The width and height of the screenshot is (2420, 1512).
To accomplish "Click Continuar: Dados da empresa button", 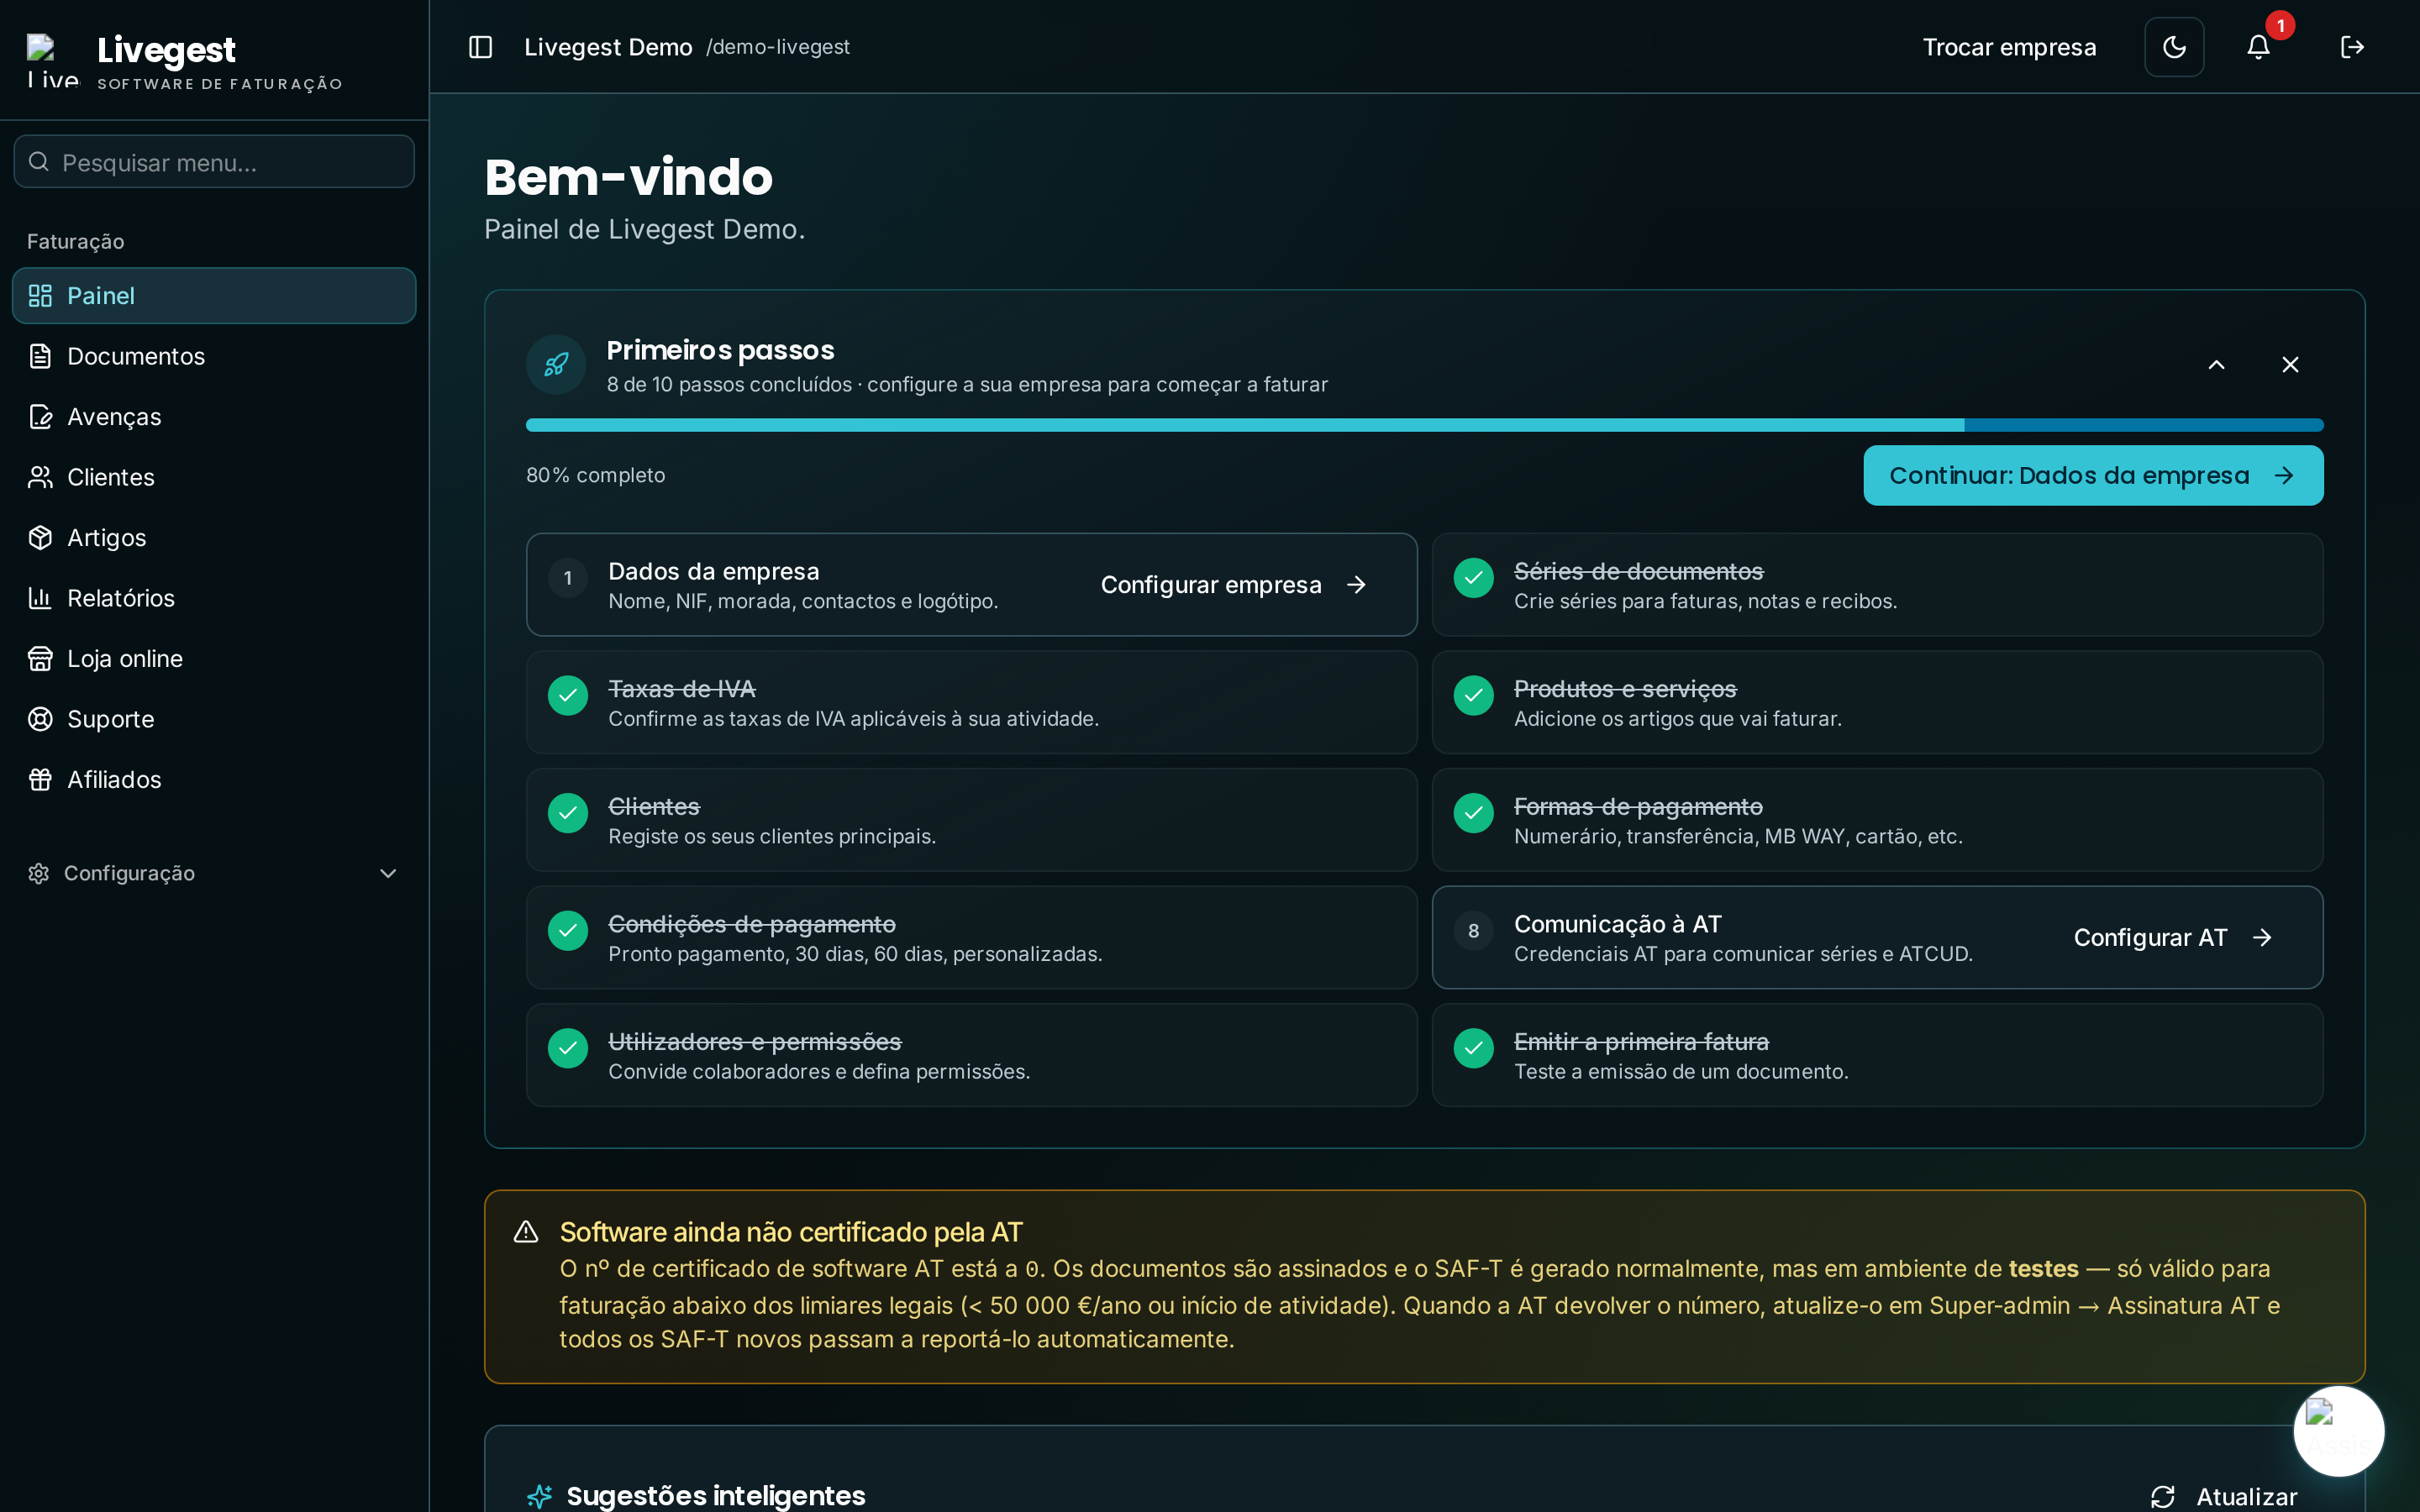I will pyautogui.click(x=2093, y=475).
